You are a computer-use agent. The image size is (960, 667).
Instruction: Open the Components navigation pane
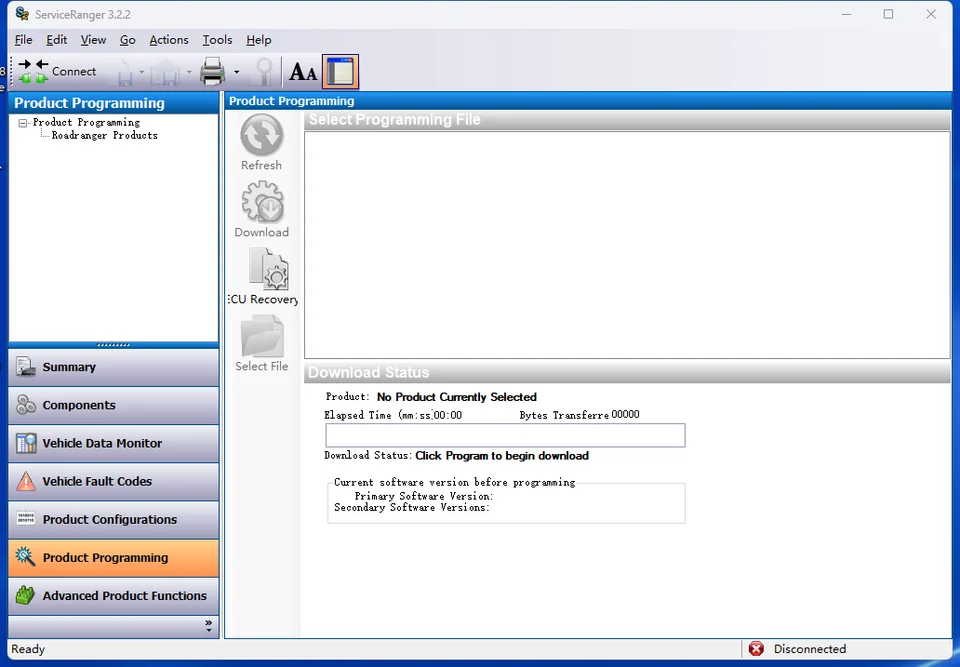[113, 405]
